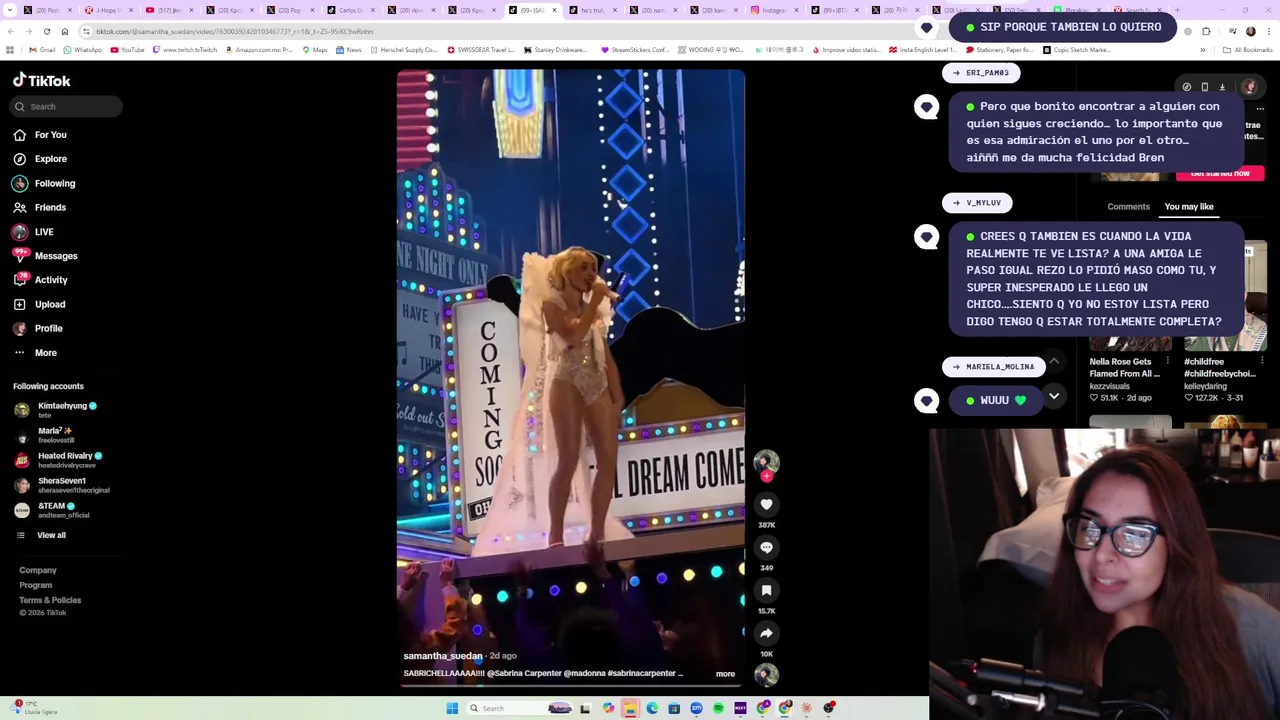Click the browser address bar URL
Screen dimensions: 1280x720
(x=235, y=31)
